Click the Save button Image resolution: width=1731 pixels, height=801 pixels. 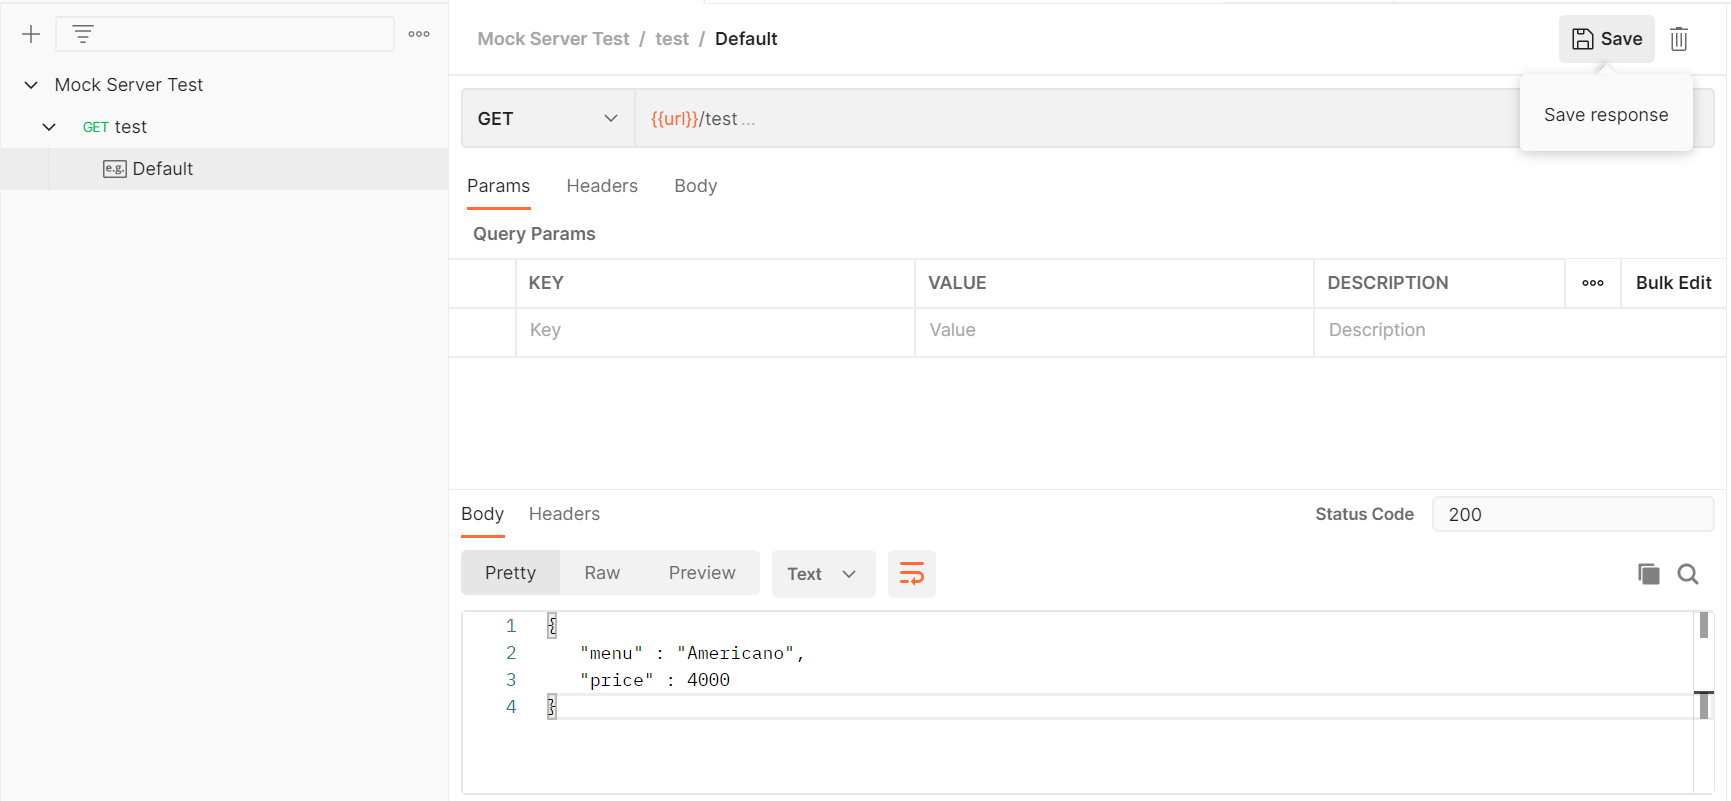[1607, 39]
